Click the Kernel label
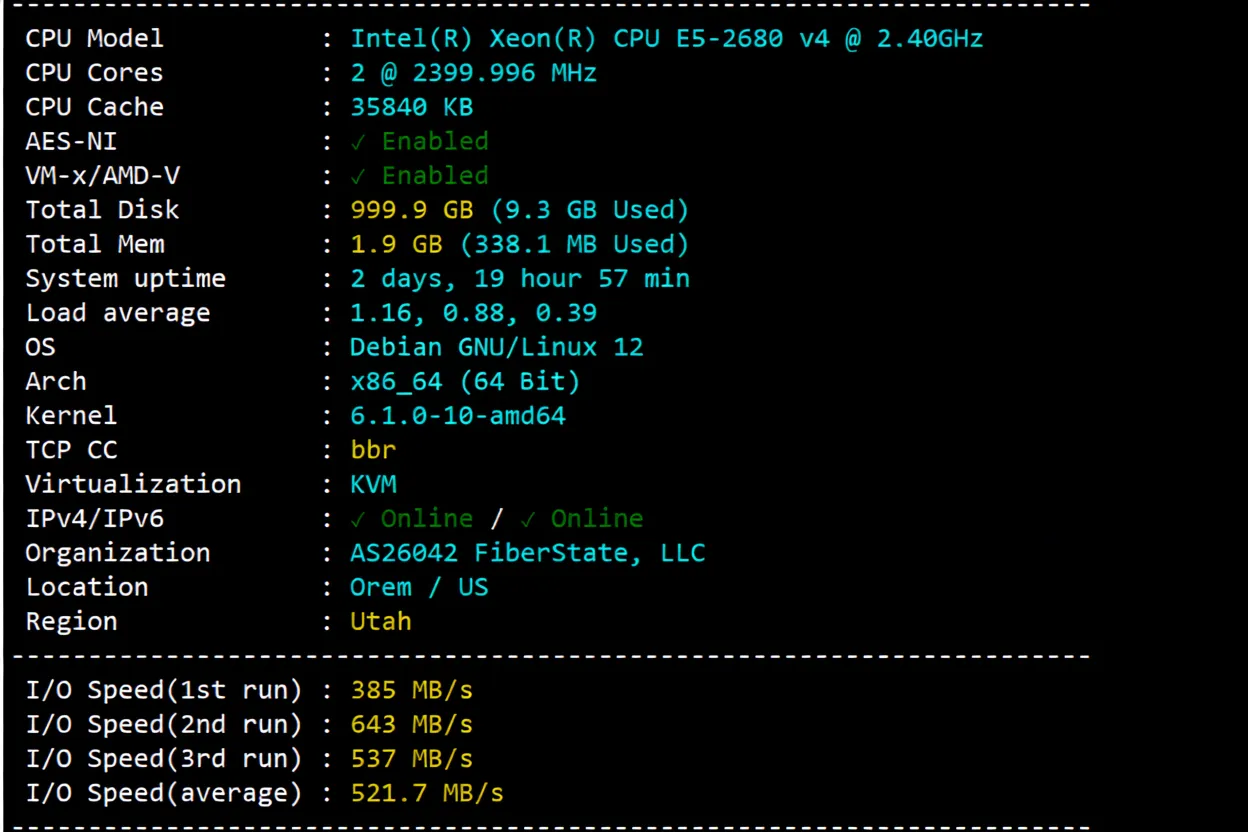1248x832 pixels. point(71,415)
